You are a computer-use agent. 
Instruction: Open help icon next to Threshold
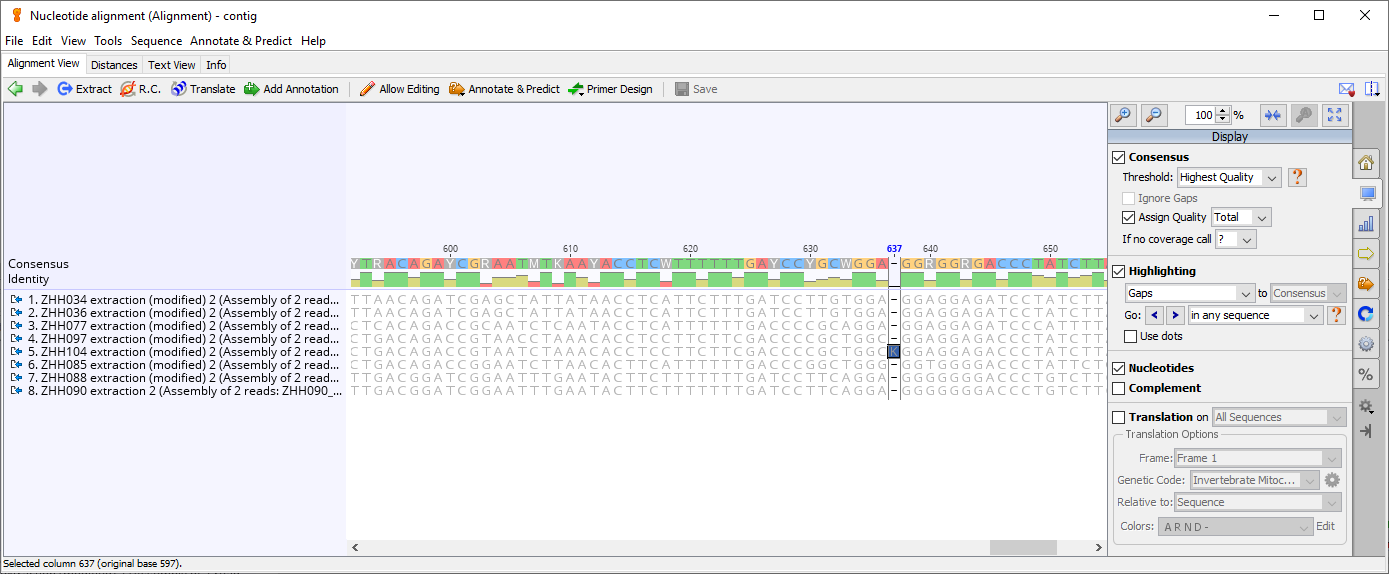pos(1297,177)
